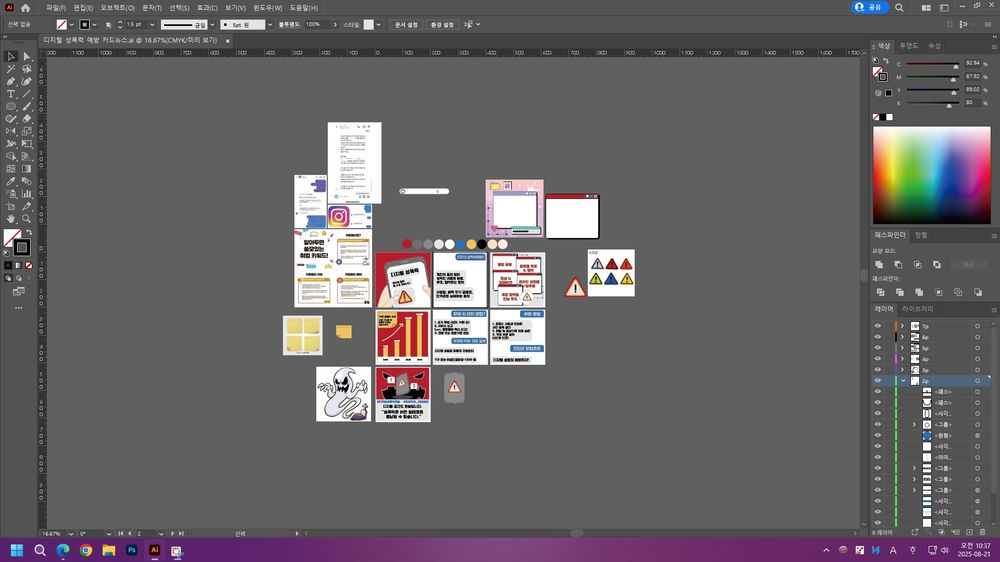Select the Line Segment tool
The width and height of the screenshot is (1000, 562).
27,94
